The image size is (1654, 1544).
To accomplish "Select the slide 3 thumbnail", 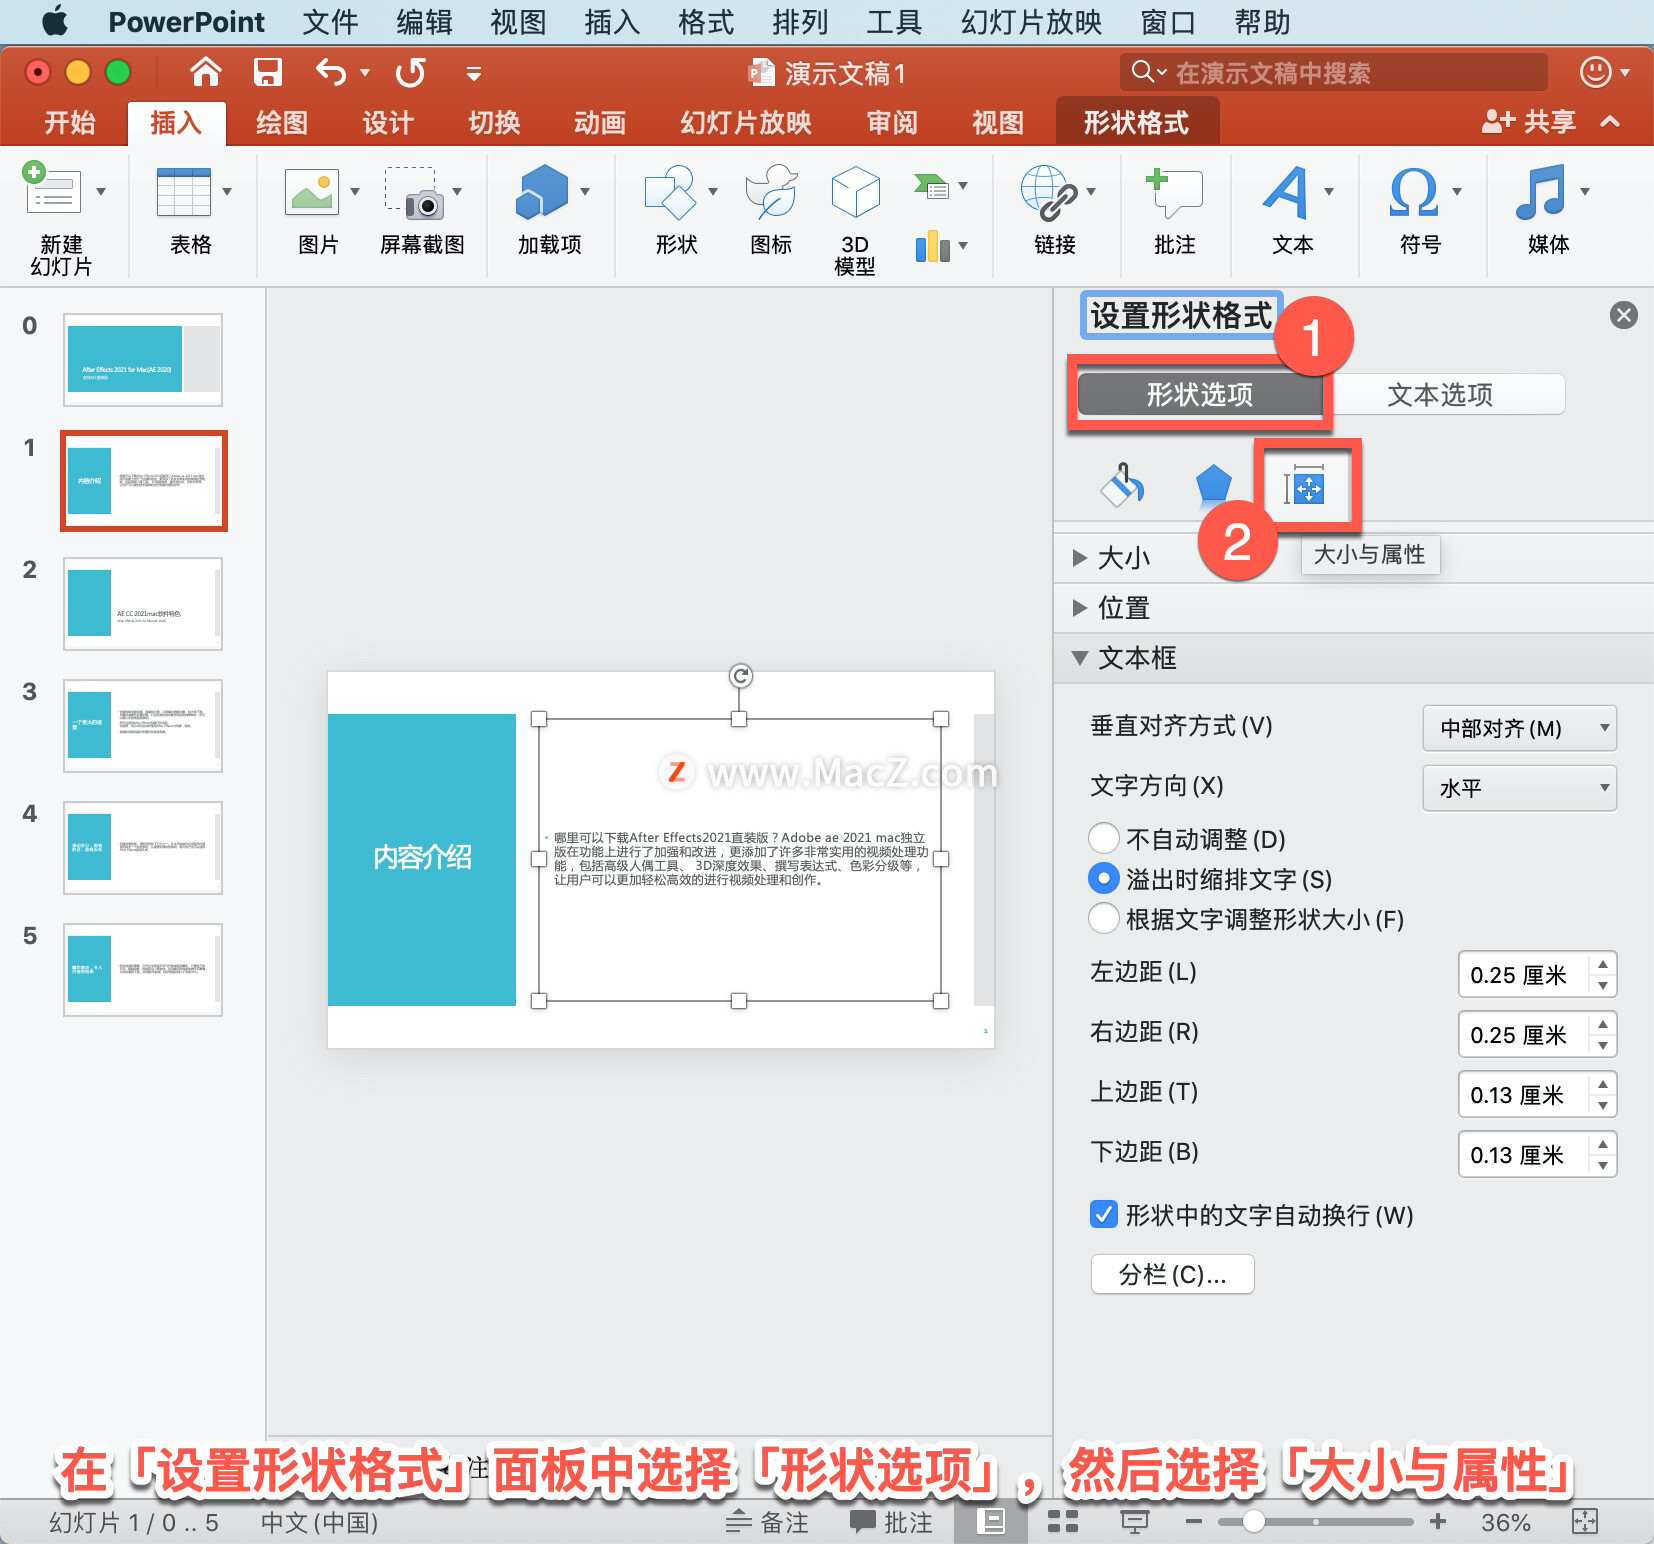I will point(143,725).
